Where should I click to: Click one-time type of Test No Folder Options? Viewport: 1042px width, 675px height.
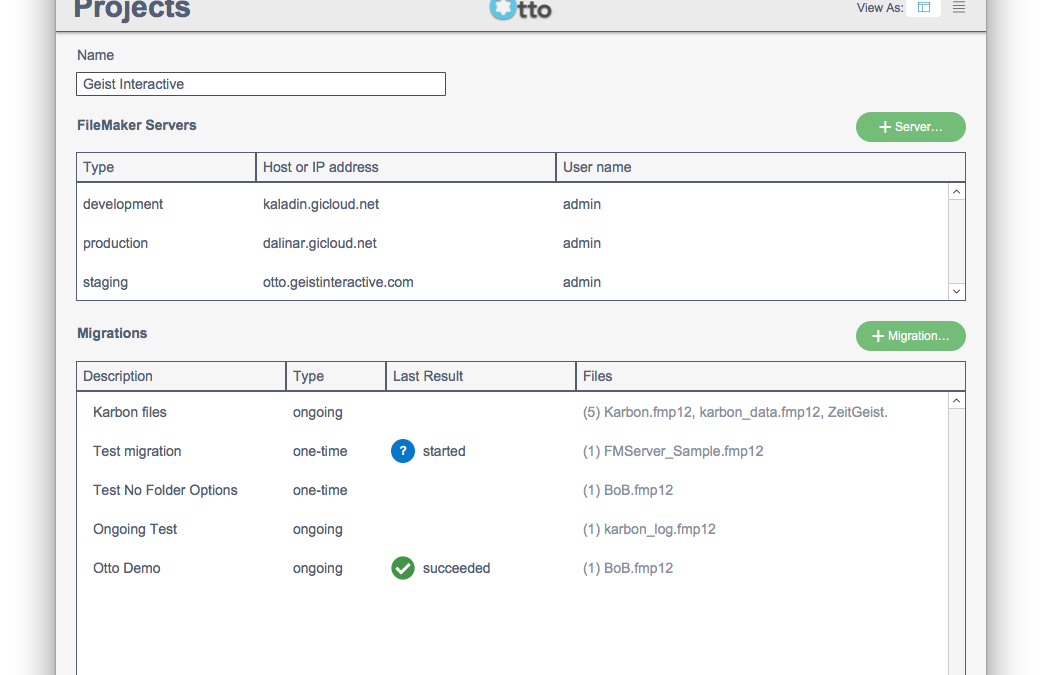[x=320, y=490]
